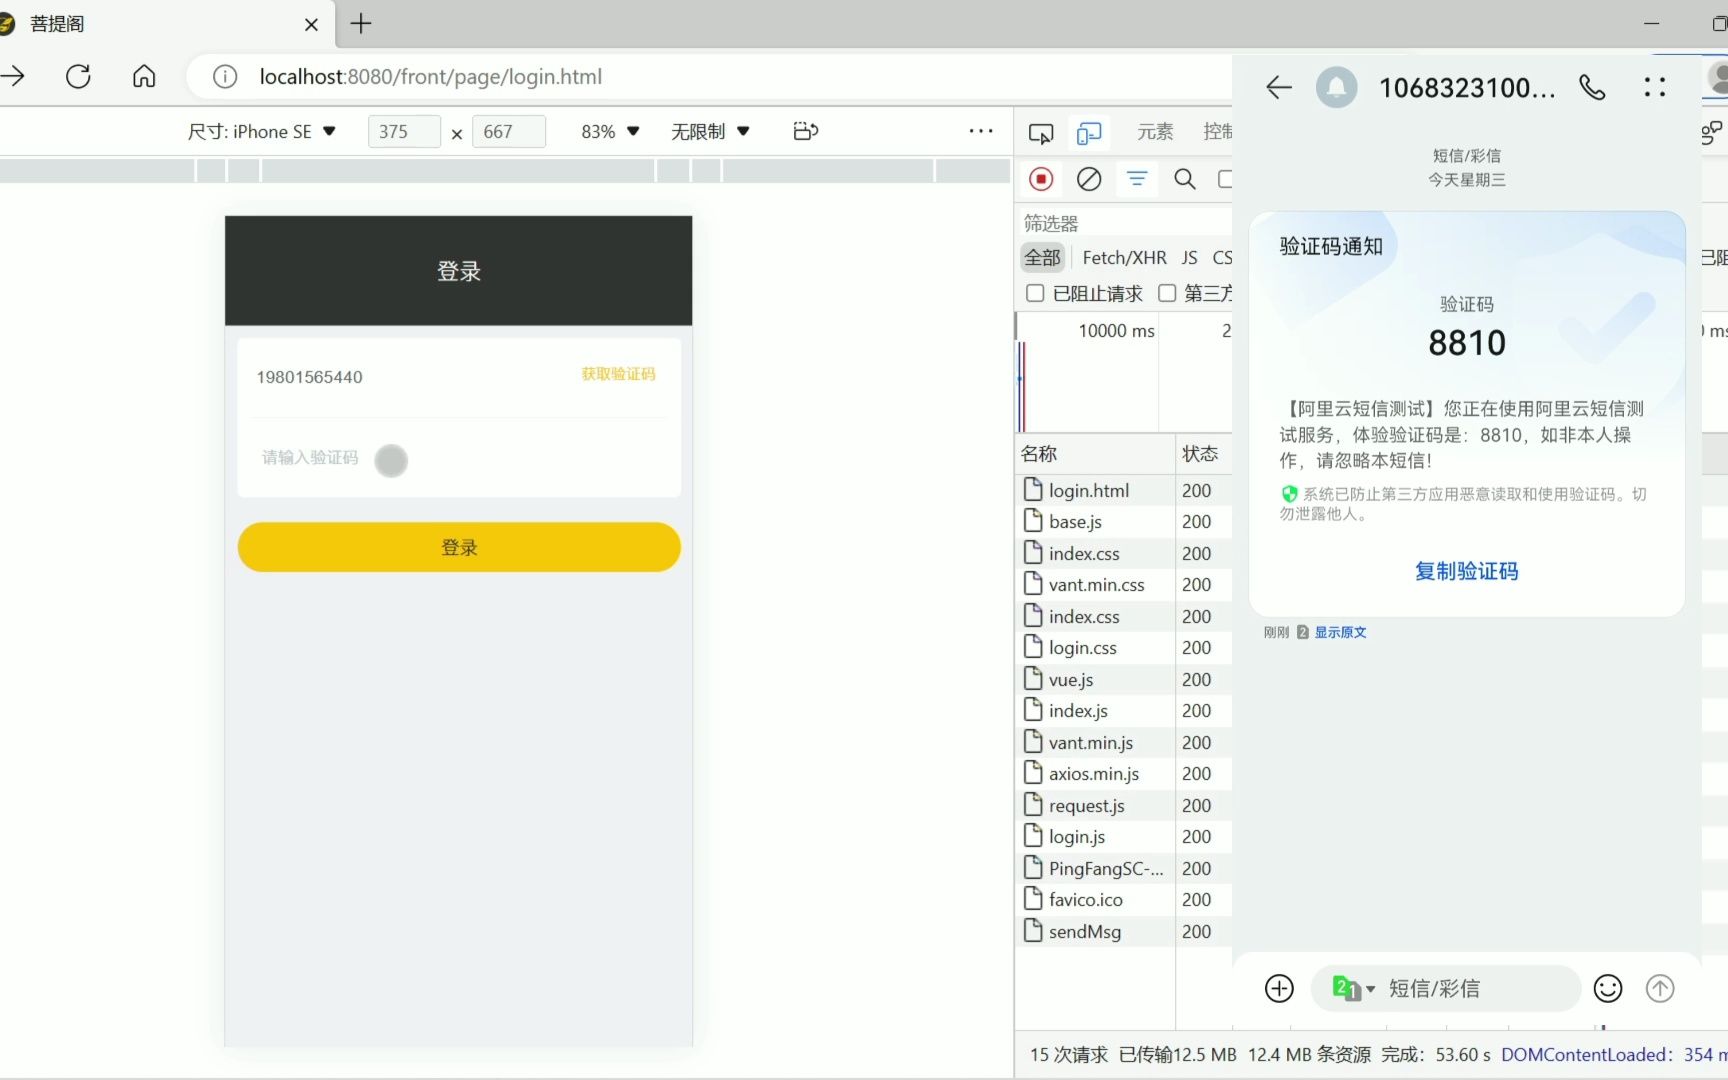Close the 菩提阁 tab
1728x1080 pixels.
[311, 24]
